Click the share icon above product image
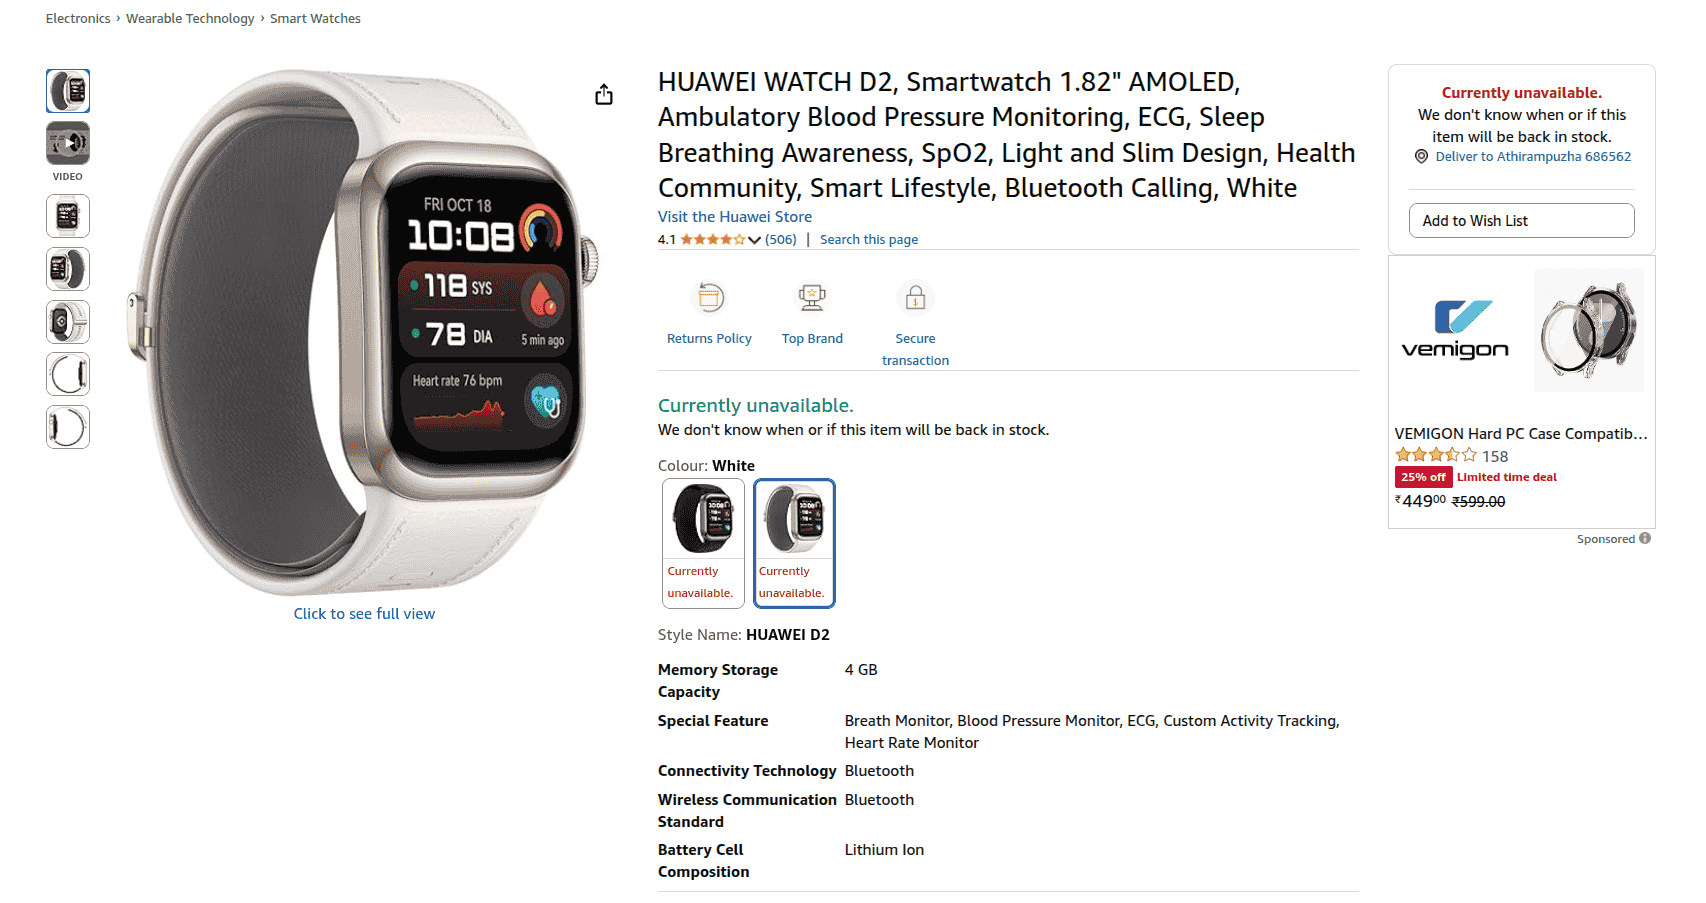Viewport: 1706px width, 903px height. [x=604, y=95]
